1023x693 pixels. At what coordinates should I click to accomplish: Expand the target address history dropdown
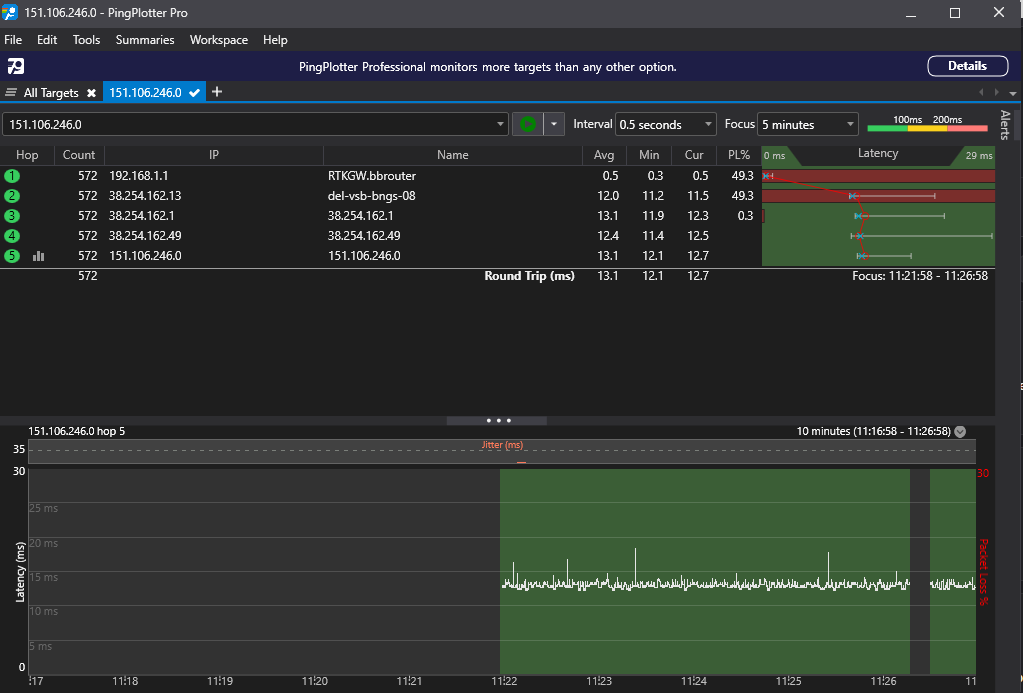(x=501, y=125)
